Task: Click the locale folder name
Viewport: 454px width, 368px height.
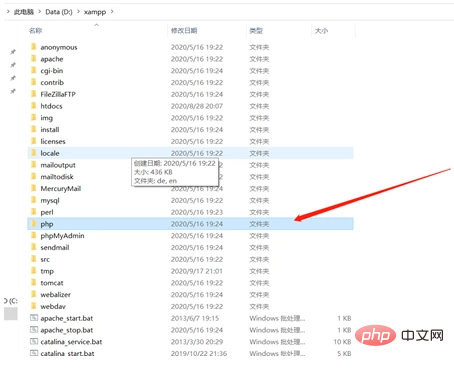Action: point(50,153)
